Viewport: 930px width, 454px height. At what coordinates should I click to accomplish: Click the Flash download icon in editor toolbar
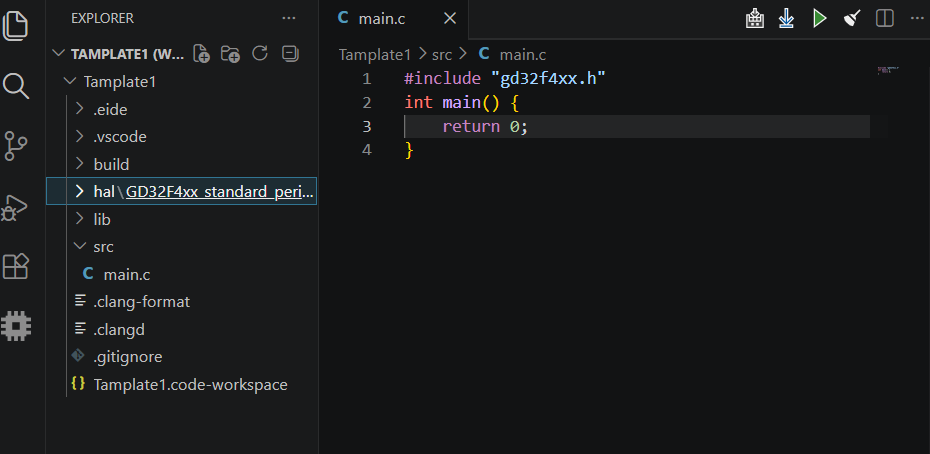tap(786, 18)
